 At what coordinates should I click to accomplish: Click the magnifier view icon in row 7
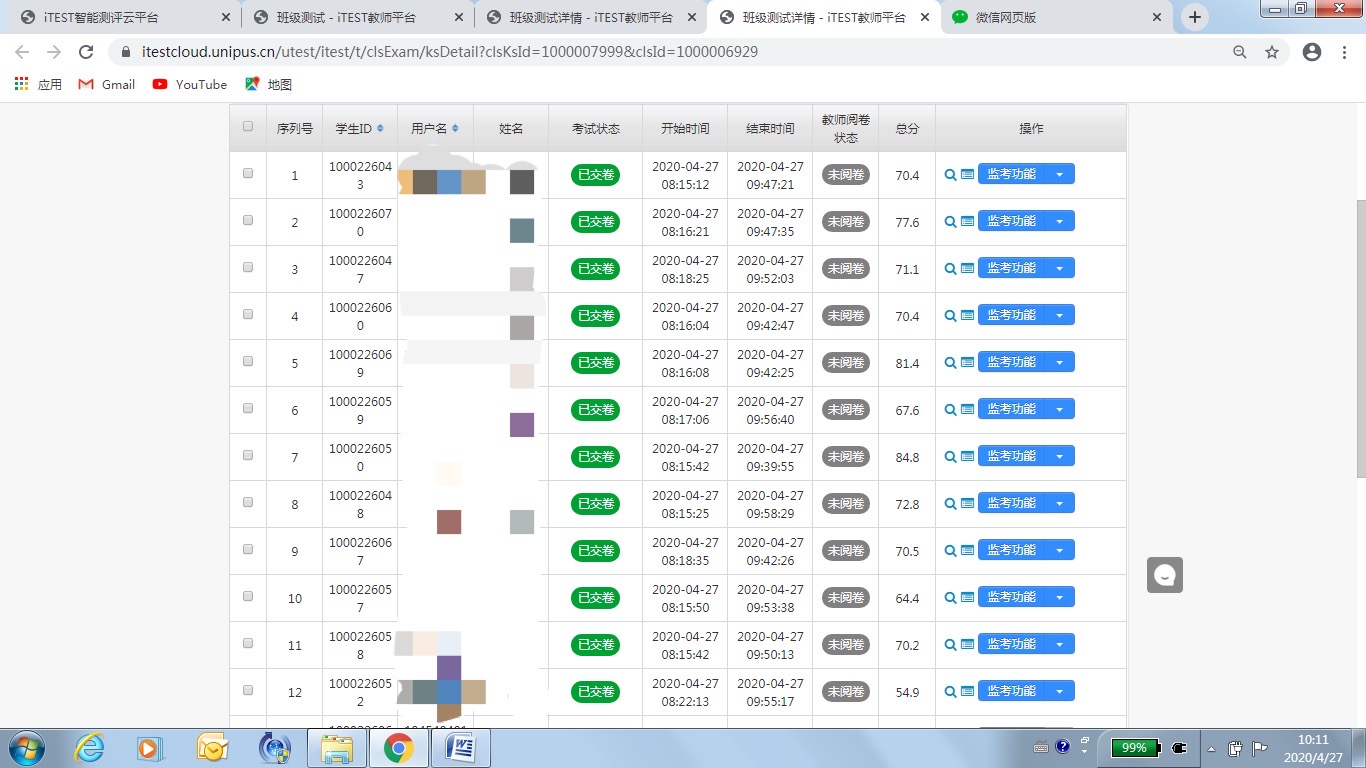(950, 457)
